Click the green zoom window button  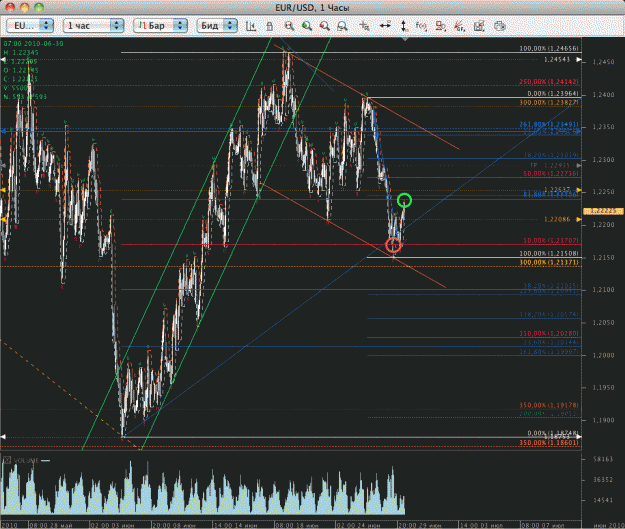click(x=39, y=8)
